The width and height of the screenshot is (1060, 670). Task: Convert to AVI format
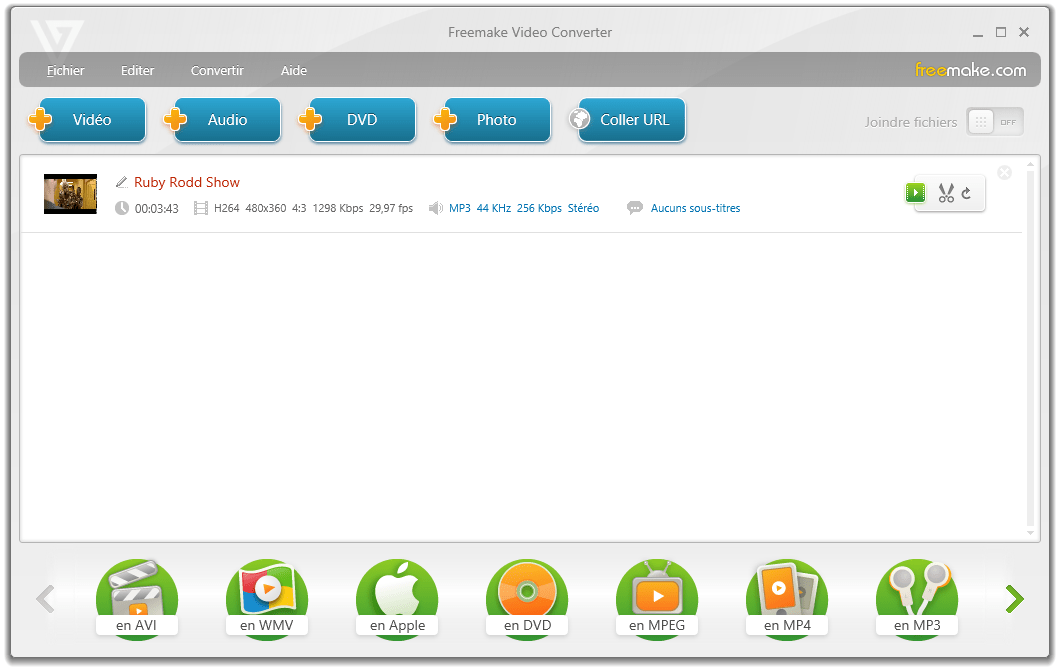[x=137, y=598]
